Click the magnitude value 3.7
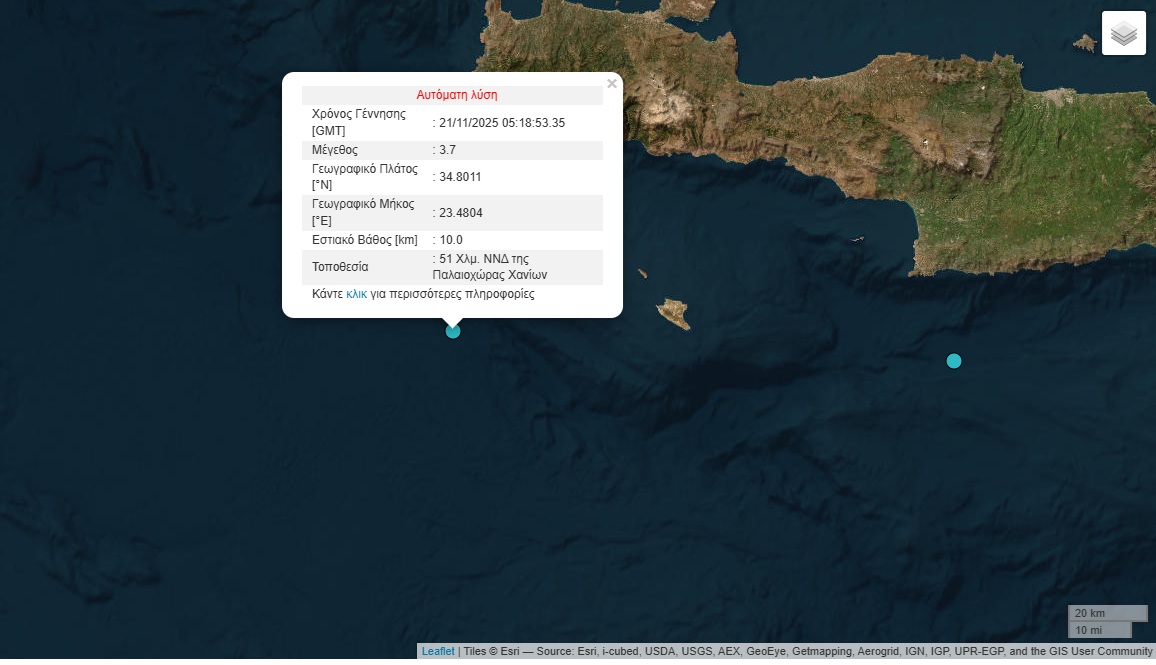 [447, 150]
